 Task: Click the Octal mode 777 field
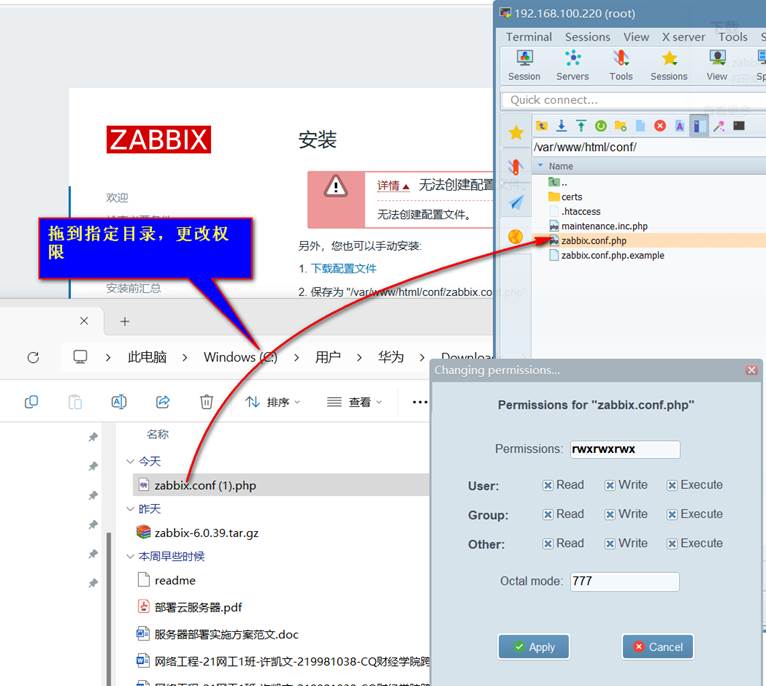624,581
